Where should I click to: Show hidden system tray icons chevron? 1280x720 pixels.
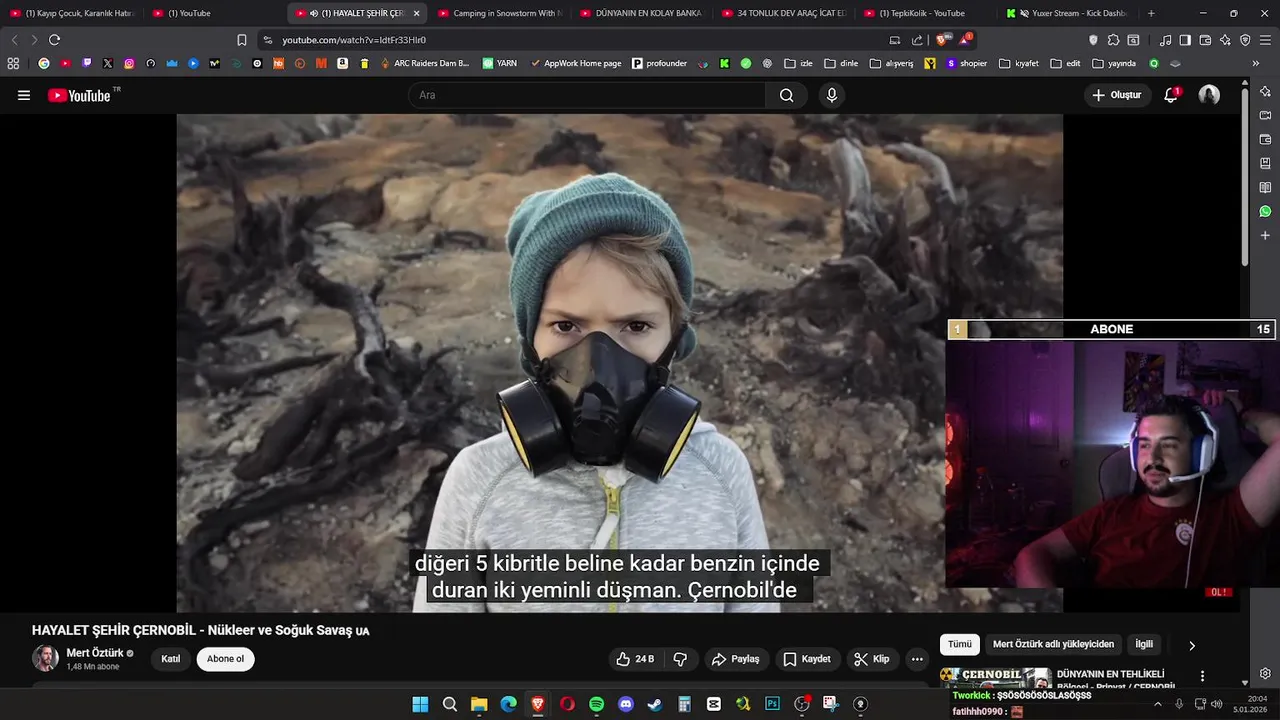[1158, 704]
